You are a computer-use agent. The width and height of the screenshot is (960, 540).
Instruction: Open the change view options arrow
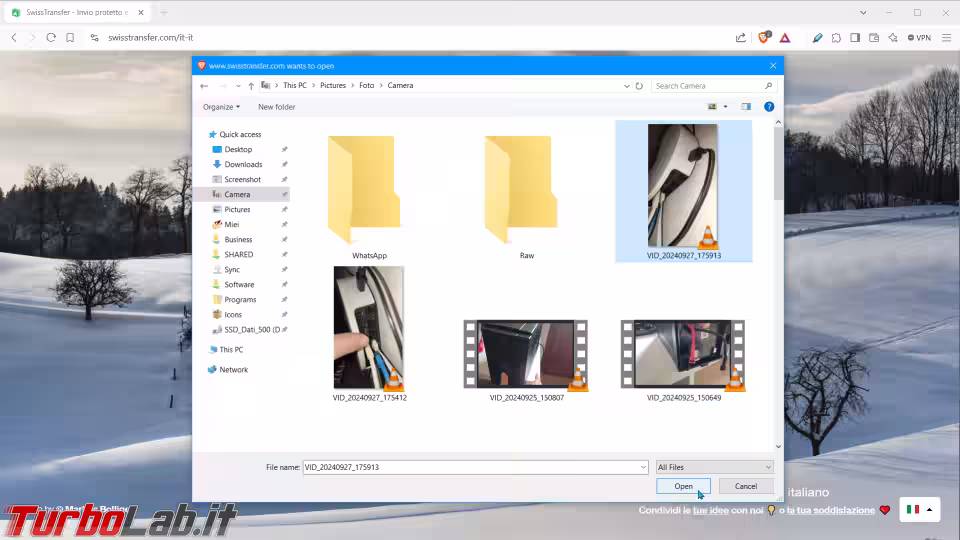[725, 107]
